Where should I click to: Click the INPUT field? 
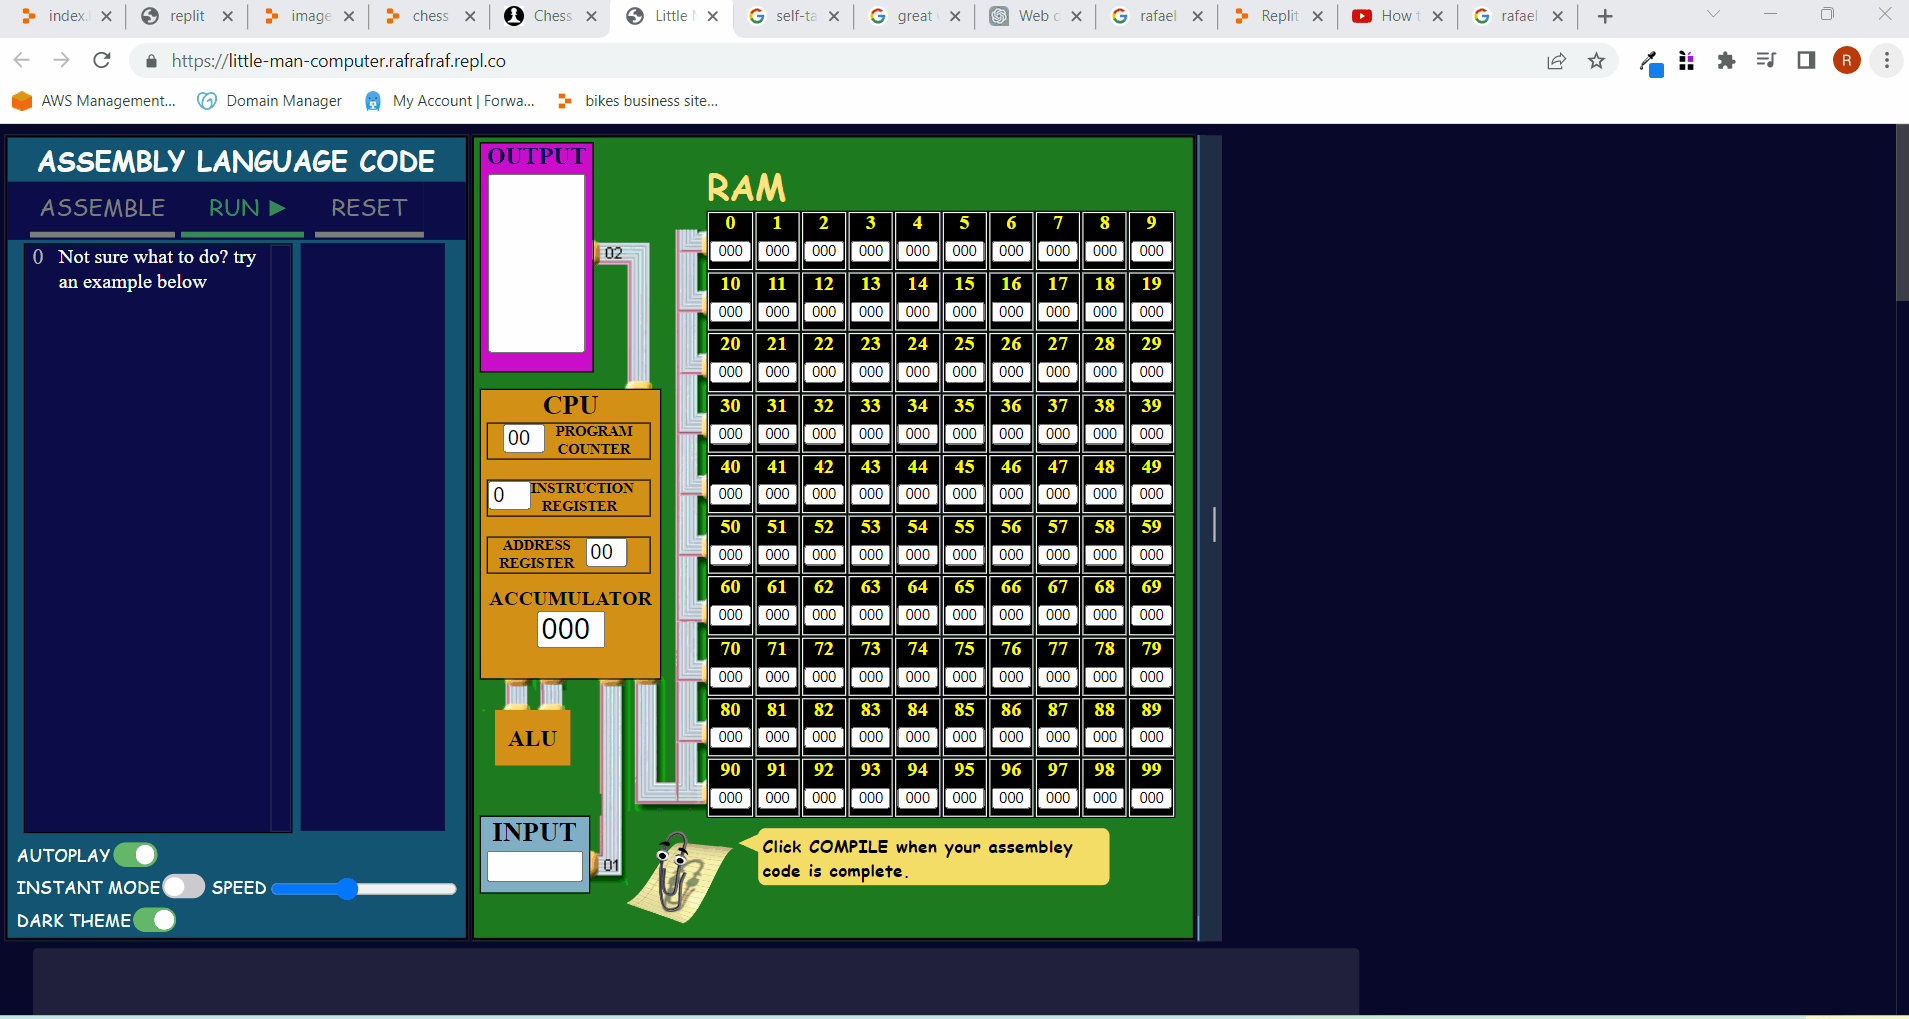coord(534,864)
